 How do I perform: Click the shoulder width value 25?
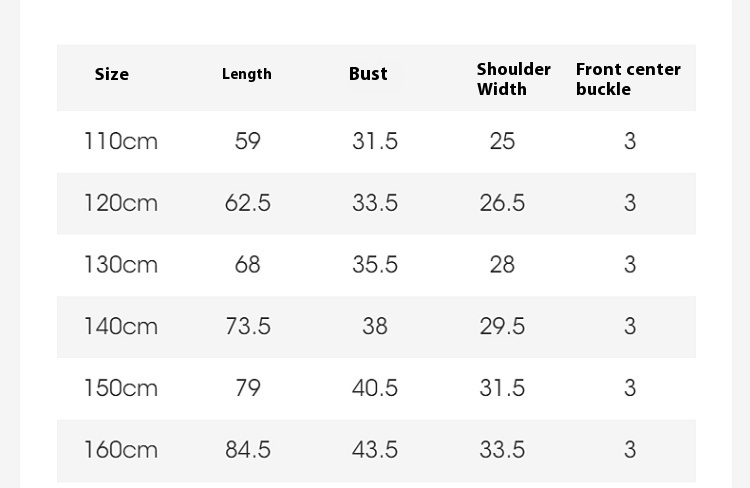pos(502,141)
